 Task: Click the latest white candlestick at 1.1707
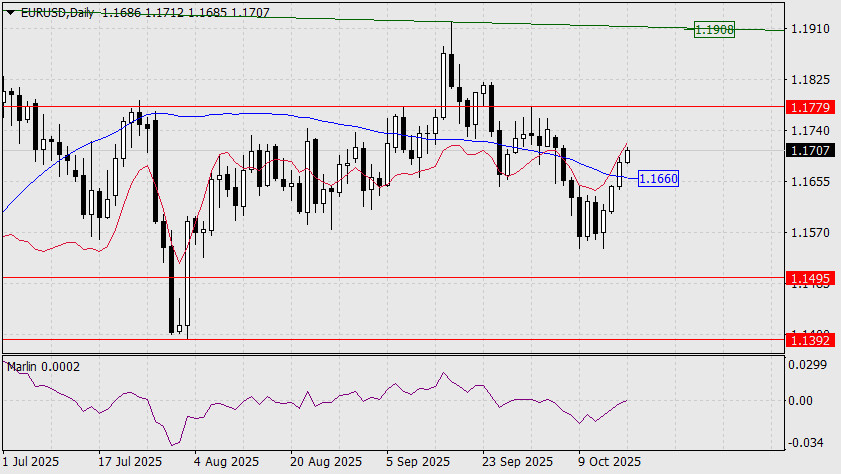click(627, 156)
